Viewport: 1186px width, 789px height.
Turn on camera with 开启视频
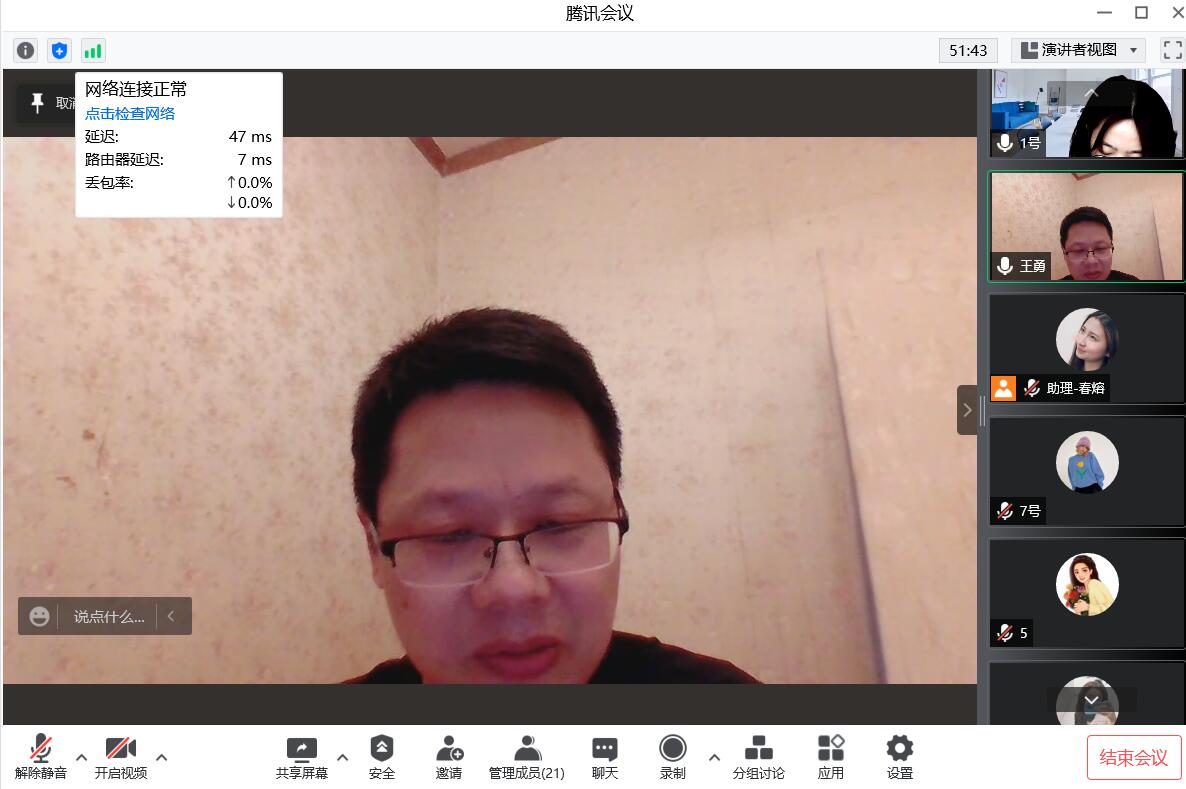pos(121,757)
